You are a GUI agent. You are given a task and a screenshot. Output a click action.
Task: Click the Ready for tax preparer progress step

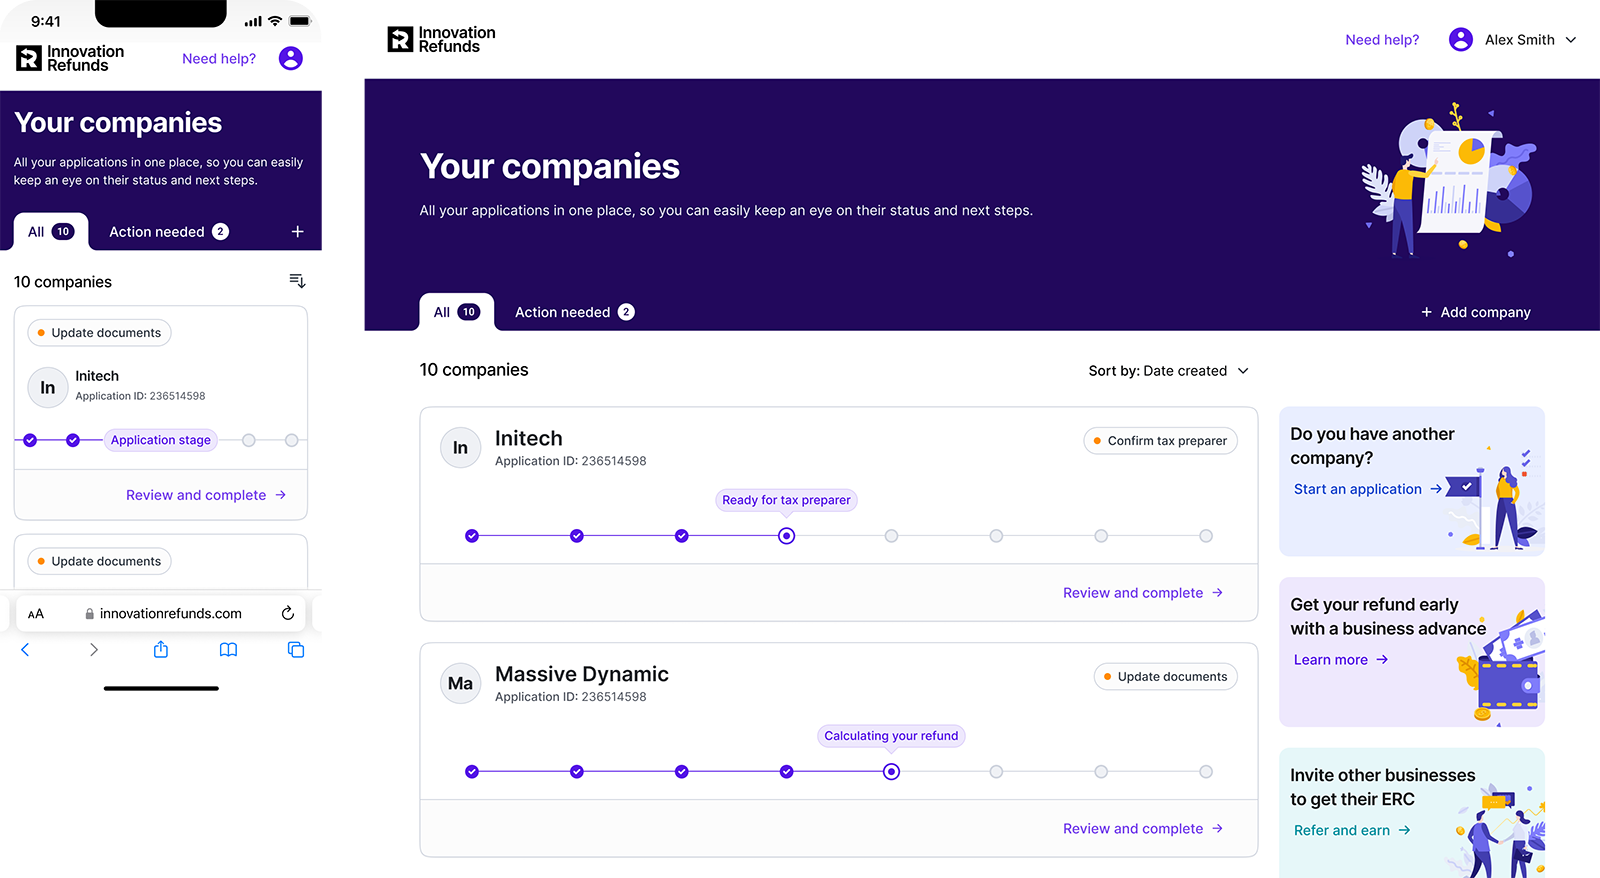[787, 536]
